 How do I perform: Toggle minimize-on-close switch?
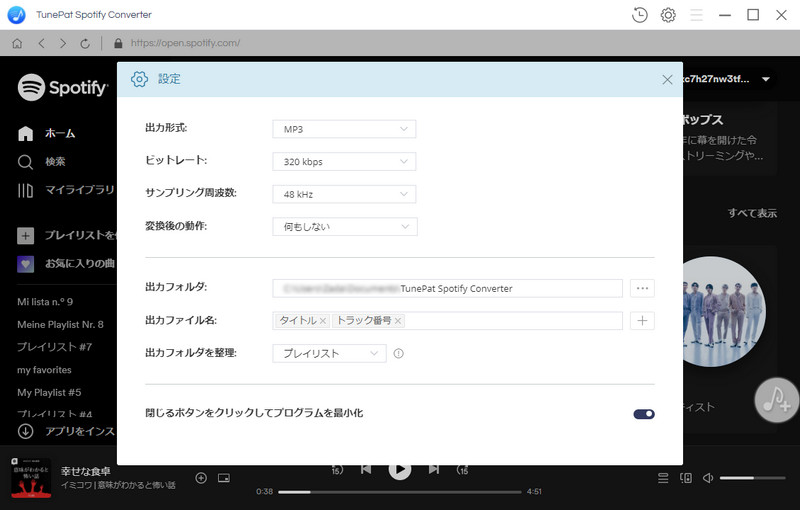[x=644, y=414]
